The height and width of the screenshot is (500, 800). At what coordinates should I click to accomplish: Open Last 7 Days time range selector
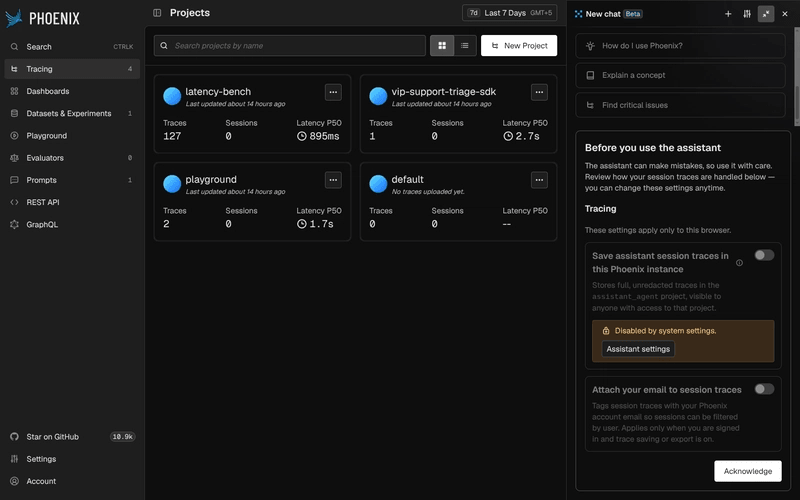tap(509, 13)
